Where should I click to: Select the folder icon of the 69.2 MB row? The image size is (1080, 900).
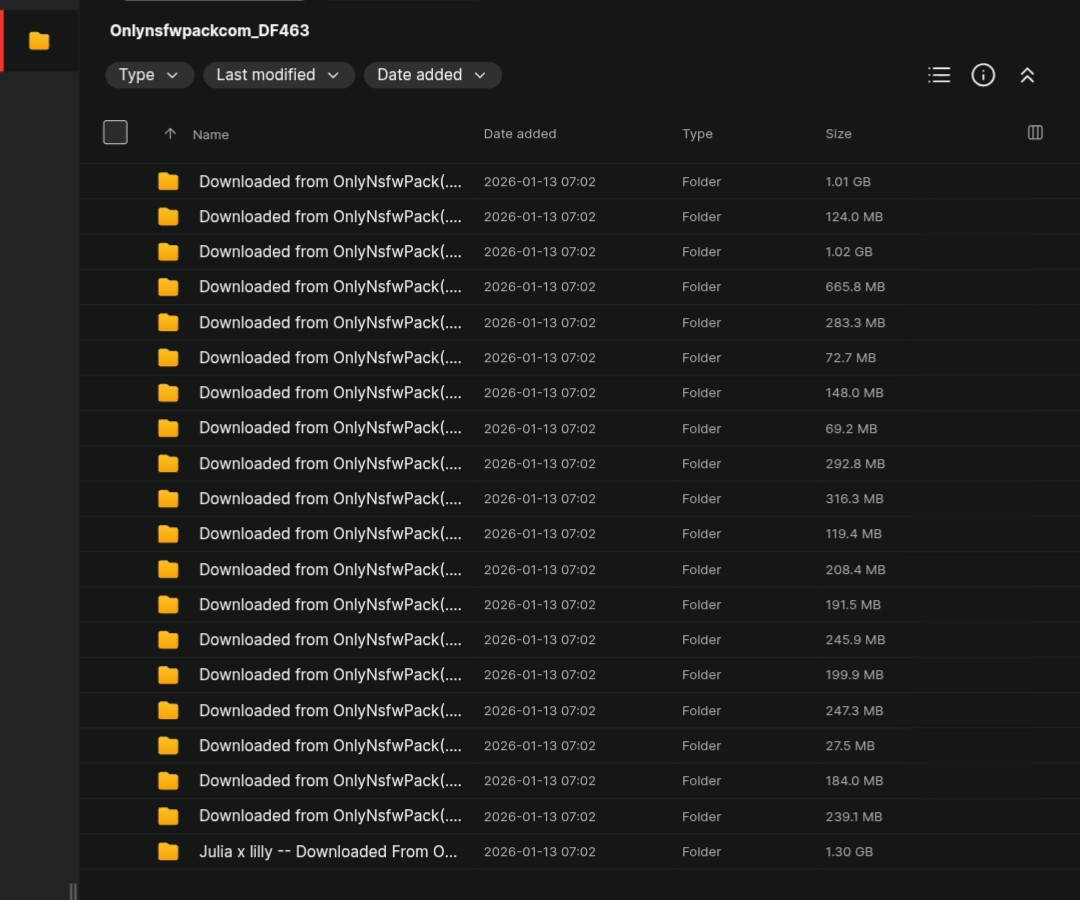click(x=168, y=428)
